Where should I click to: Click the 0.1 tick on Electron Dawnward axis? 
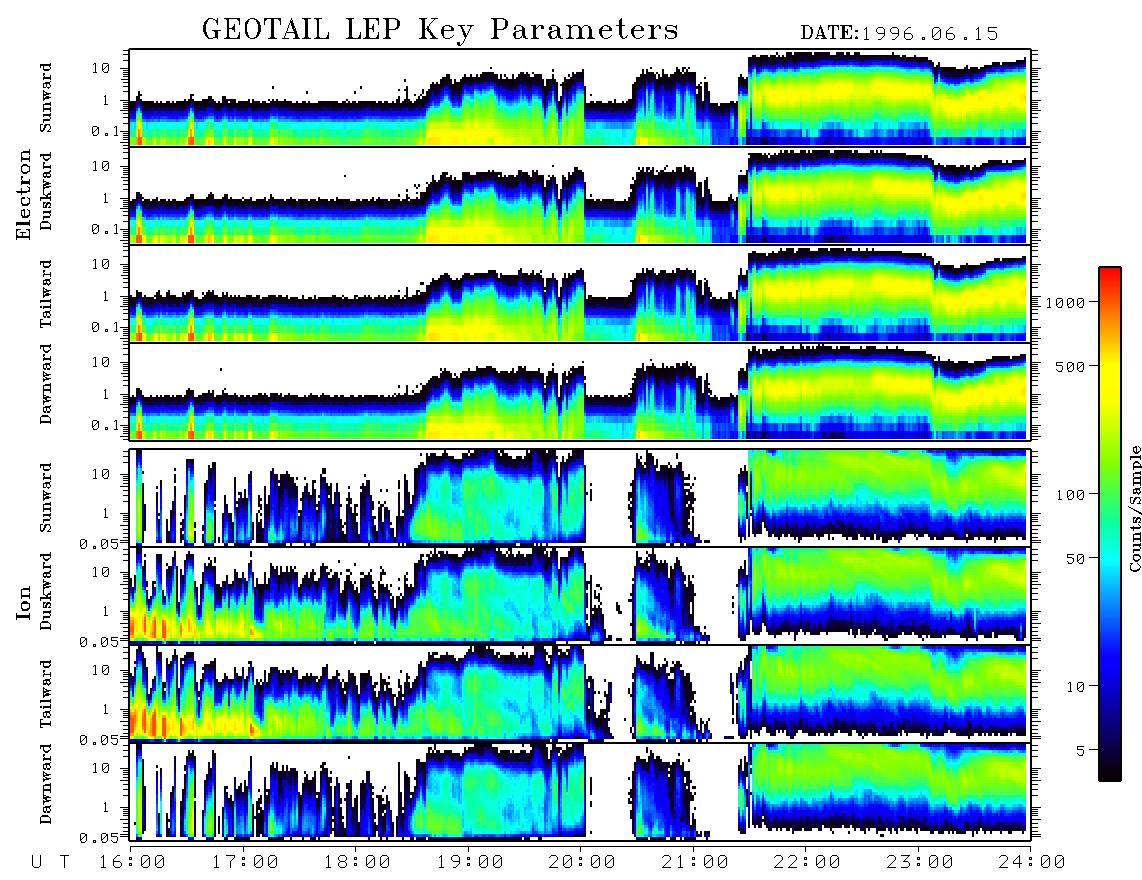coord(105,425)
